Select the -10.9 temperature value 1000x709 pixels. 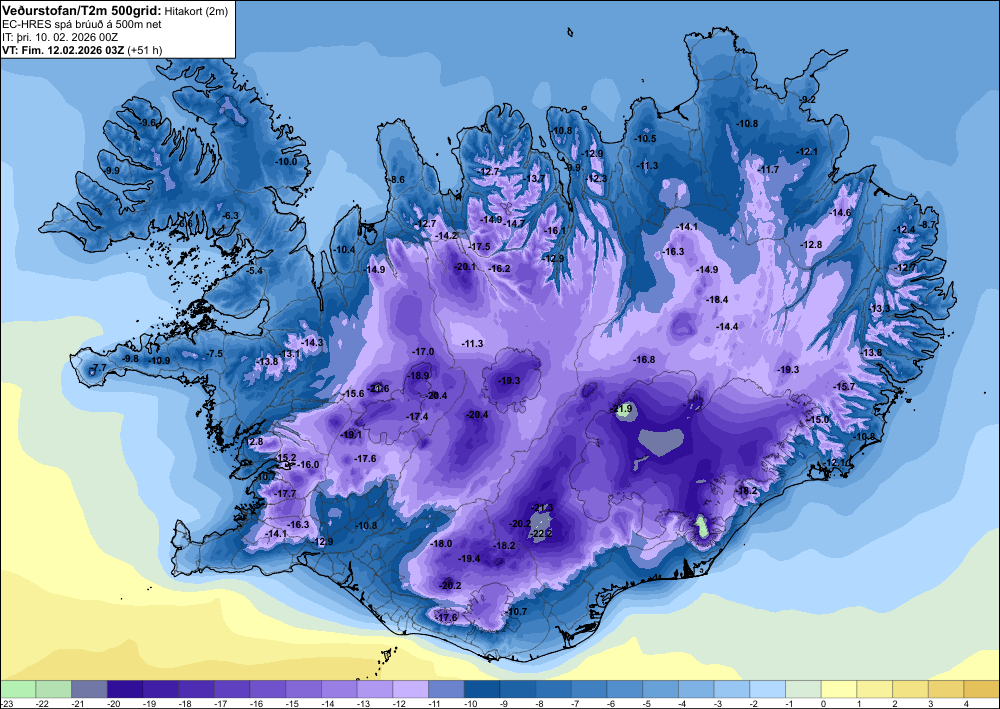click(159, 361)
